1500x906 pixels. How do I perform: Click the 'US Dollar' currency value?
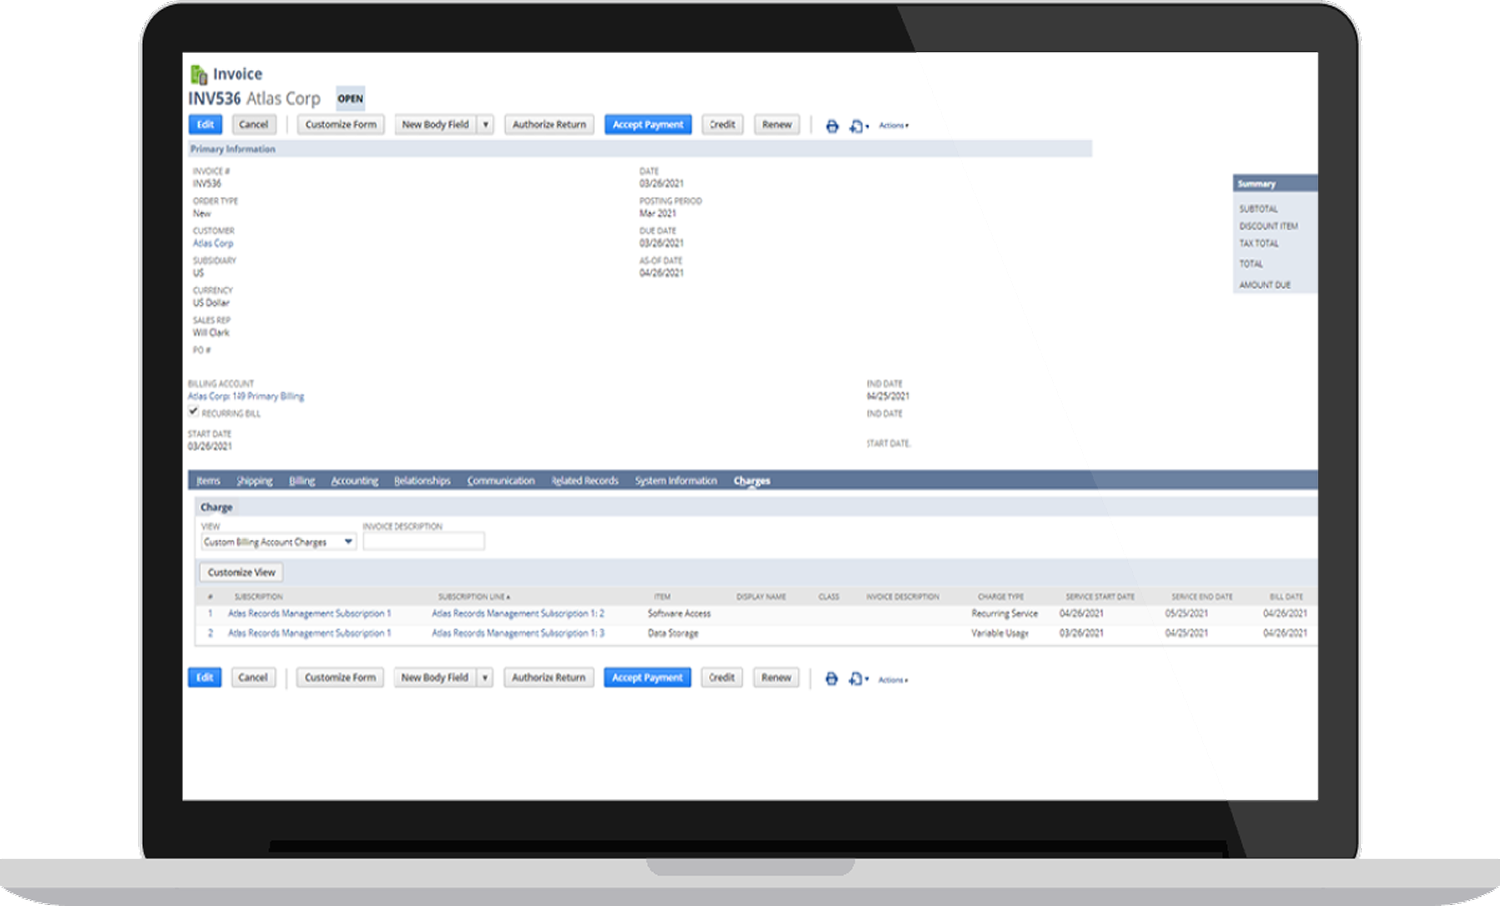click(x=211, y=302)
